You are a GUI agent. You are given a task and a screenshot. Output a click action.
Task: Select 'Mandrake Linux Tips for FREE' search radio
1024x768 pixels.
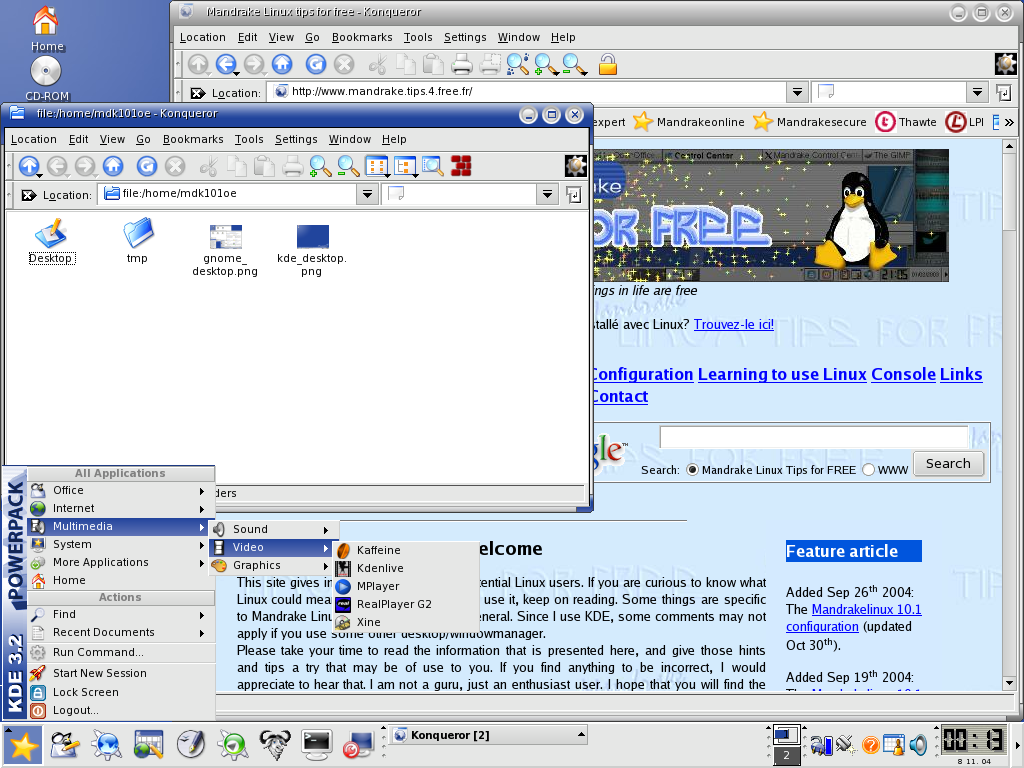click(692, 470)
